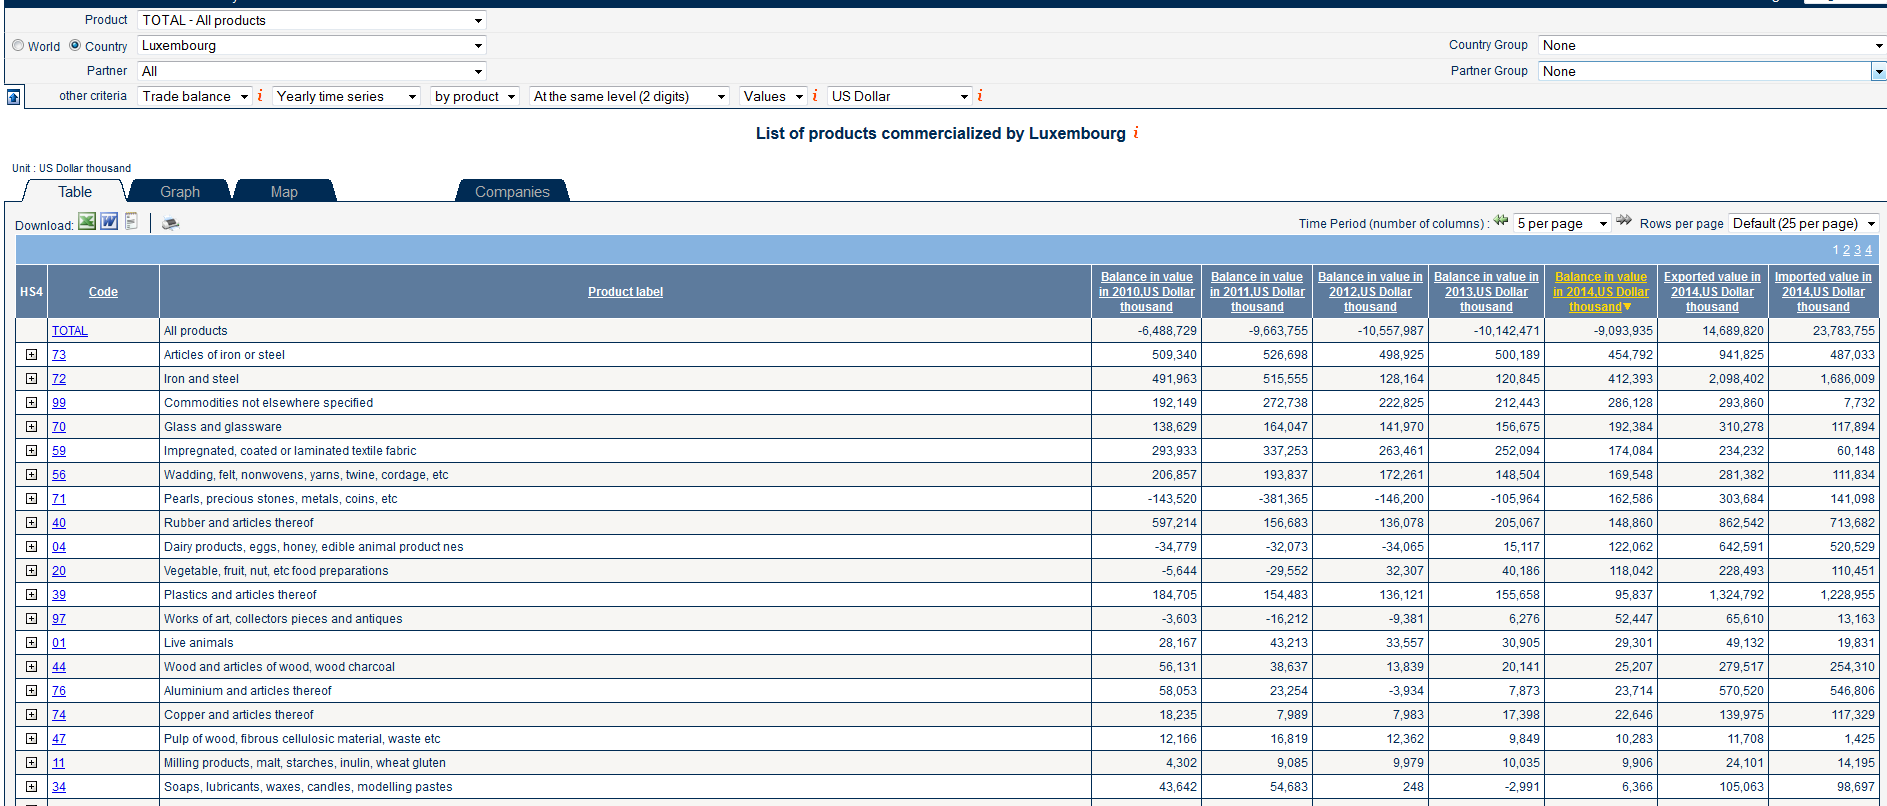
Task: Open the Luxembourg country dropdown
Action: [x=312, y=46]
